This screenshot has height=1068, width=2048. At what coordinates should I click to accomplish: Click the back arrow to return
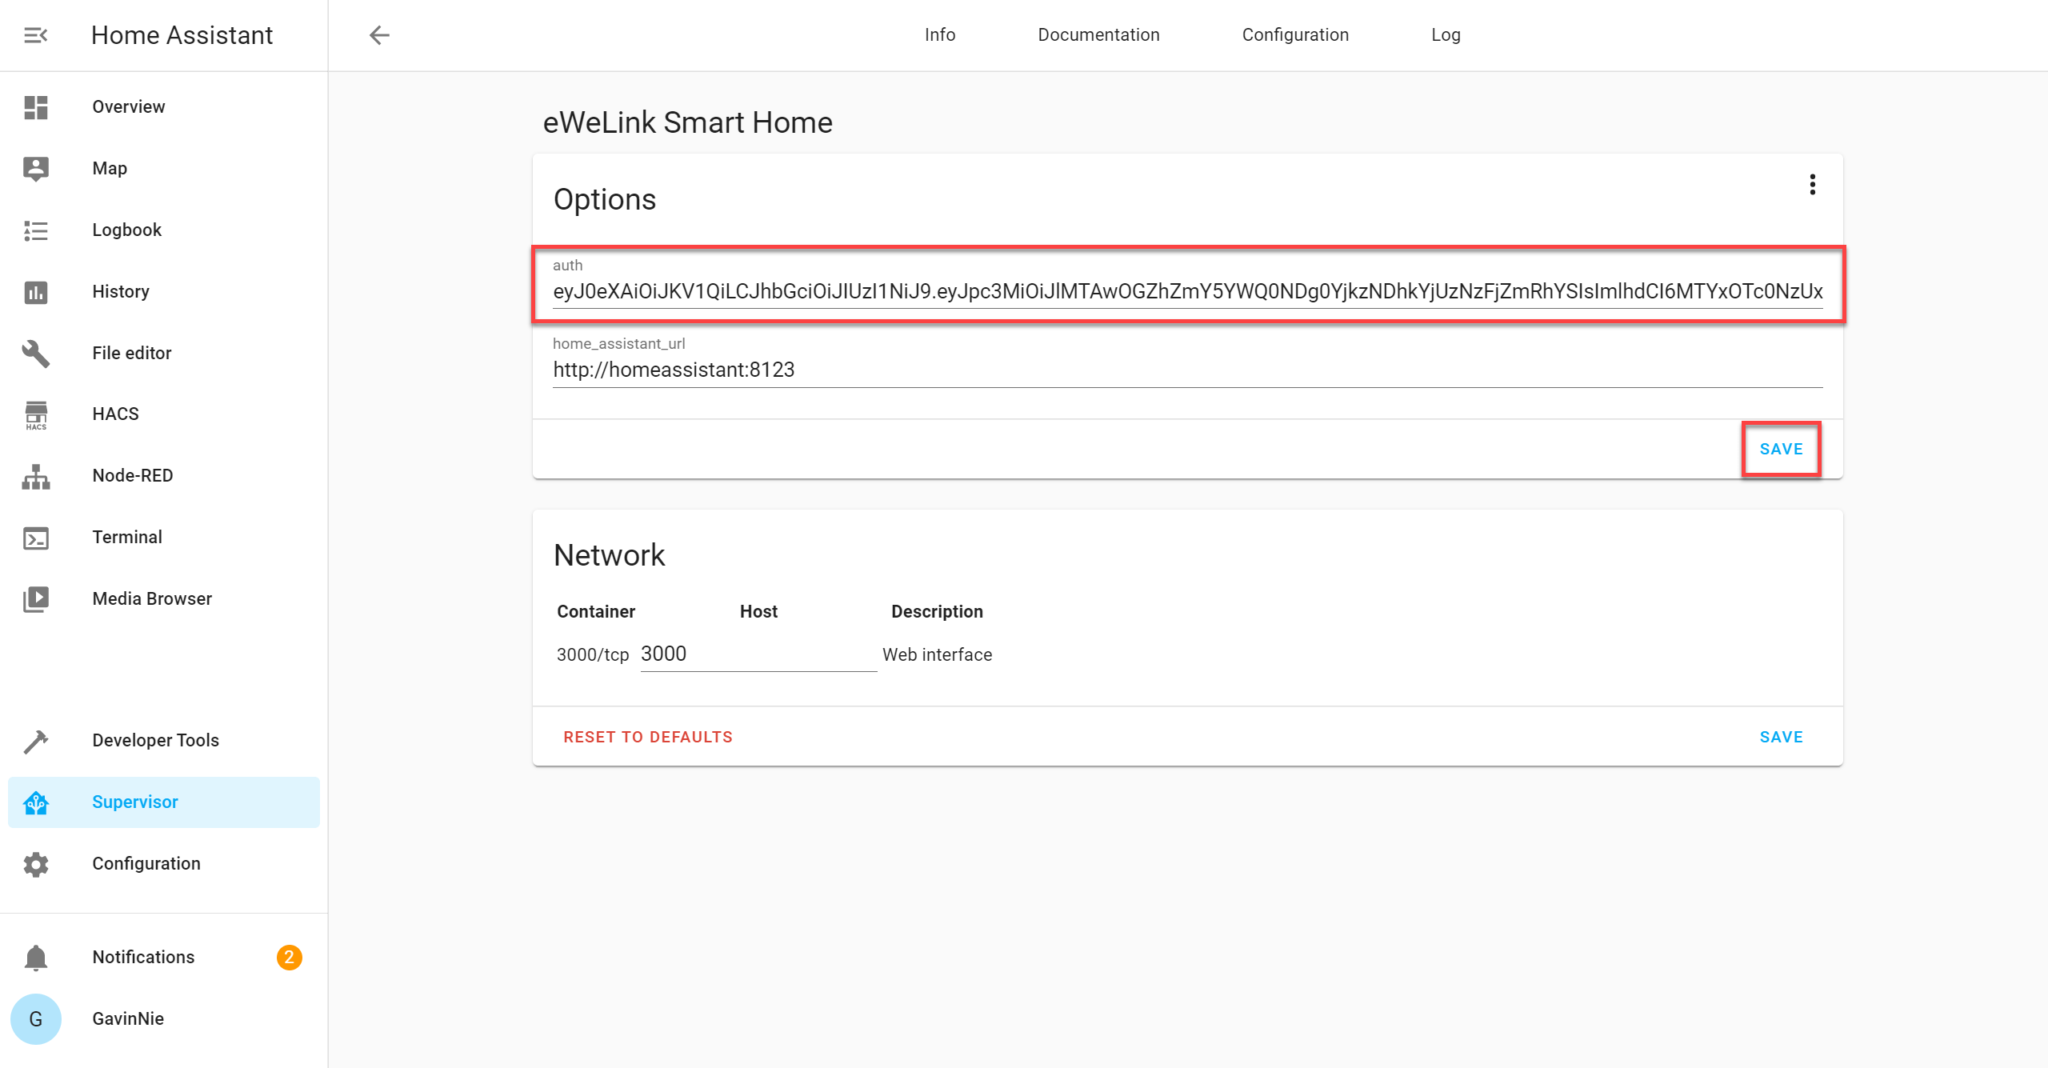point(379,35)
